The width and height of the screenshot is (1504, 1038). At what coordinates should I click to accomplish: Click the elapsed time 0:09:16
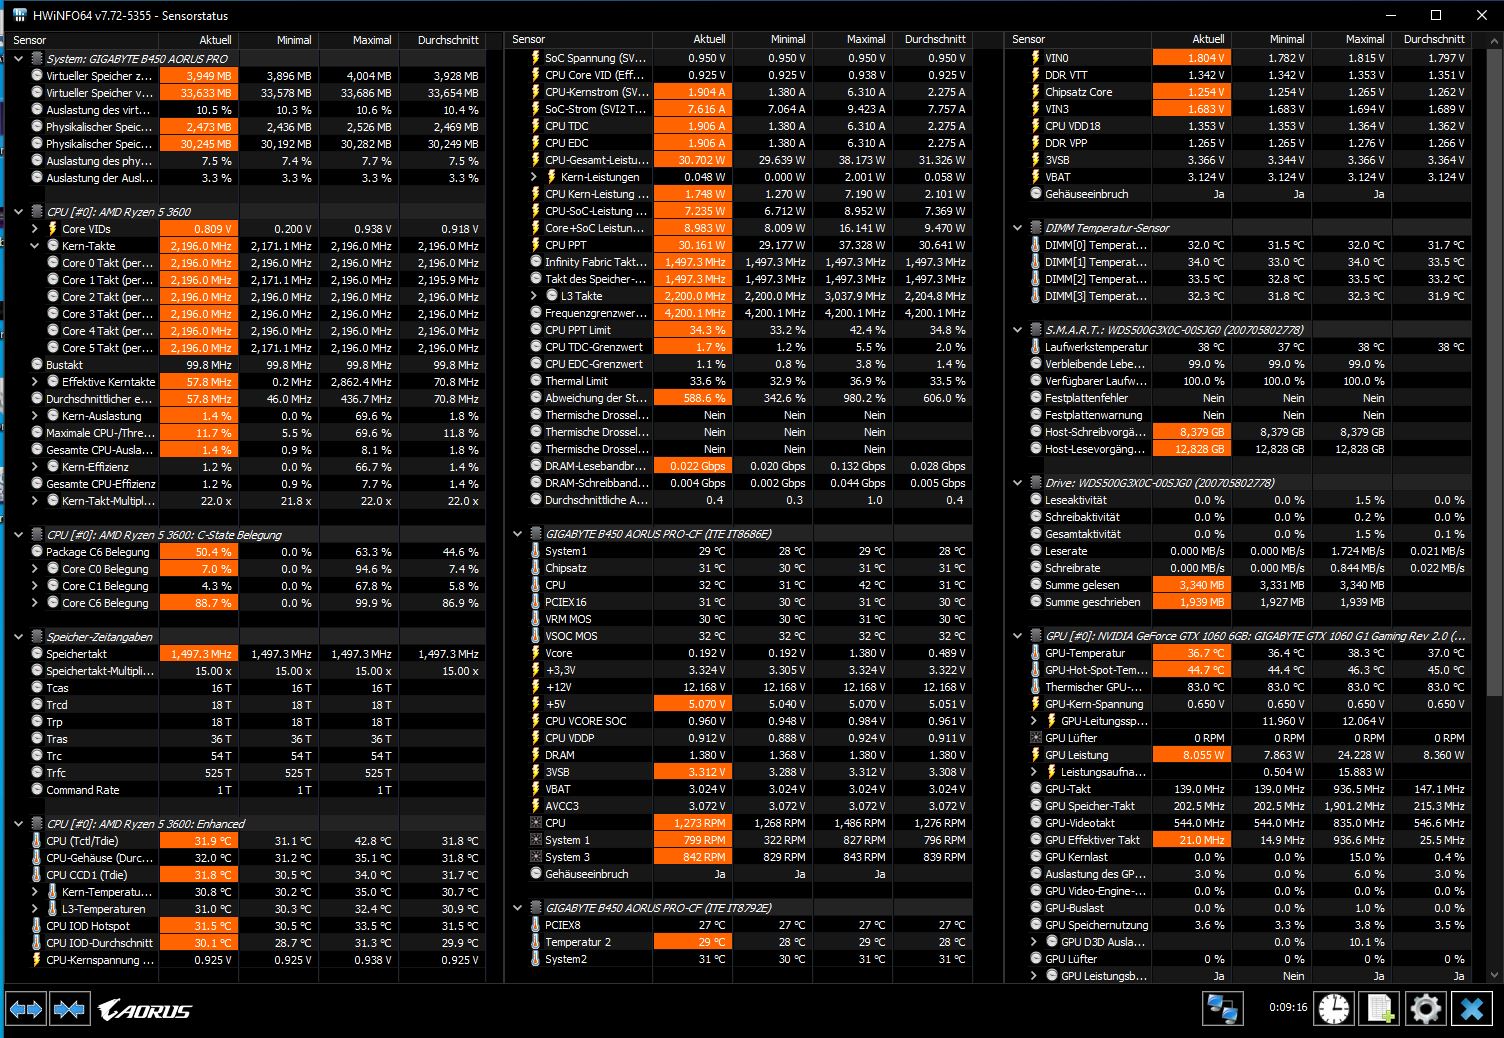pos(1288,1007)
